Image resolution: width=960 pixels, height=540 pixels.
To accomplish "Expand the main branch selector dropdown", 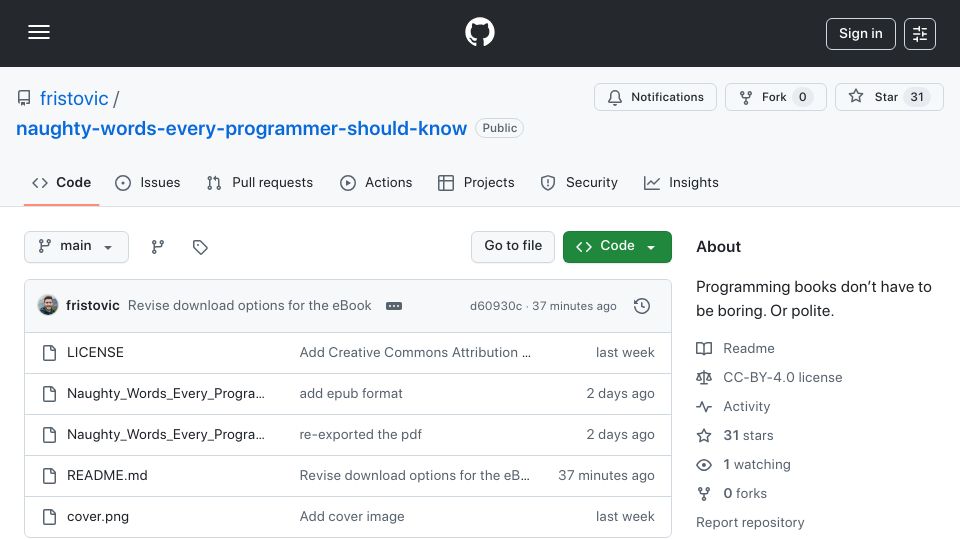I will [77, 247].
